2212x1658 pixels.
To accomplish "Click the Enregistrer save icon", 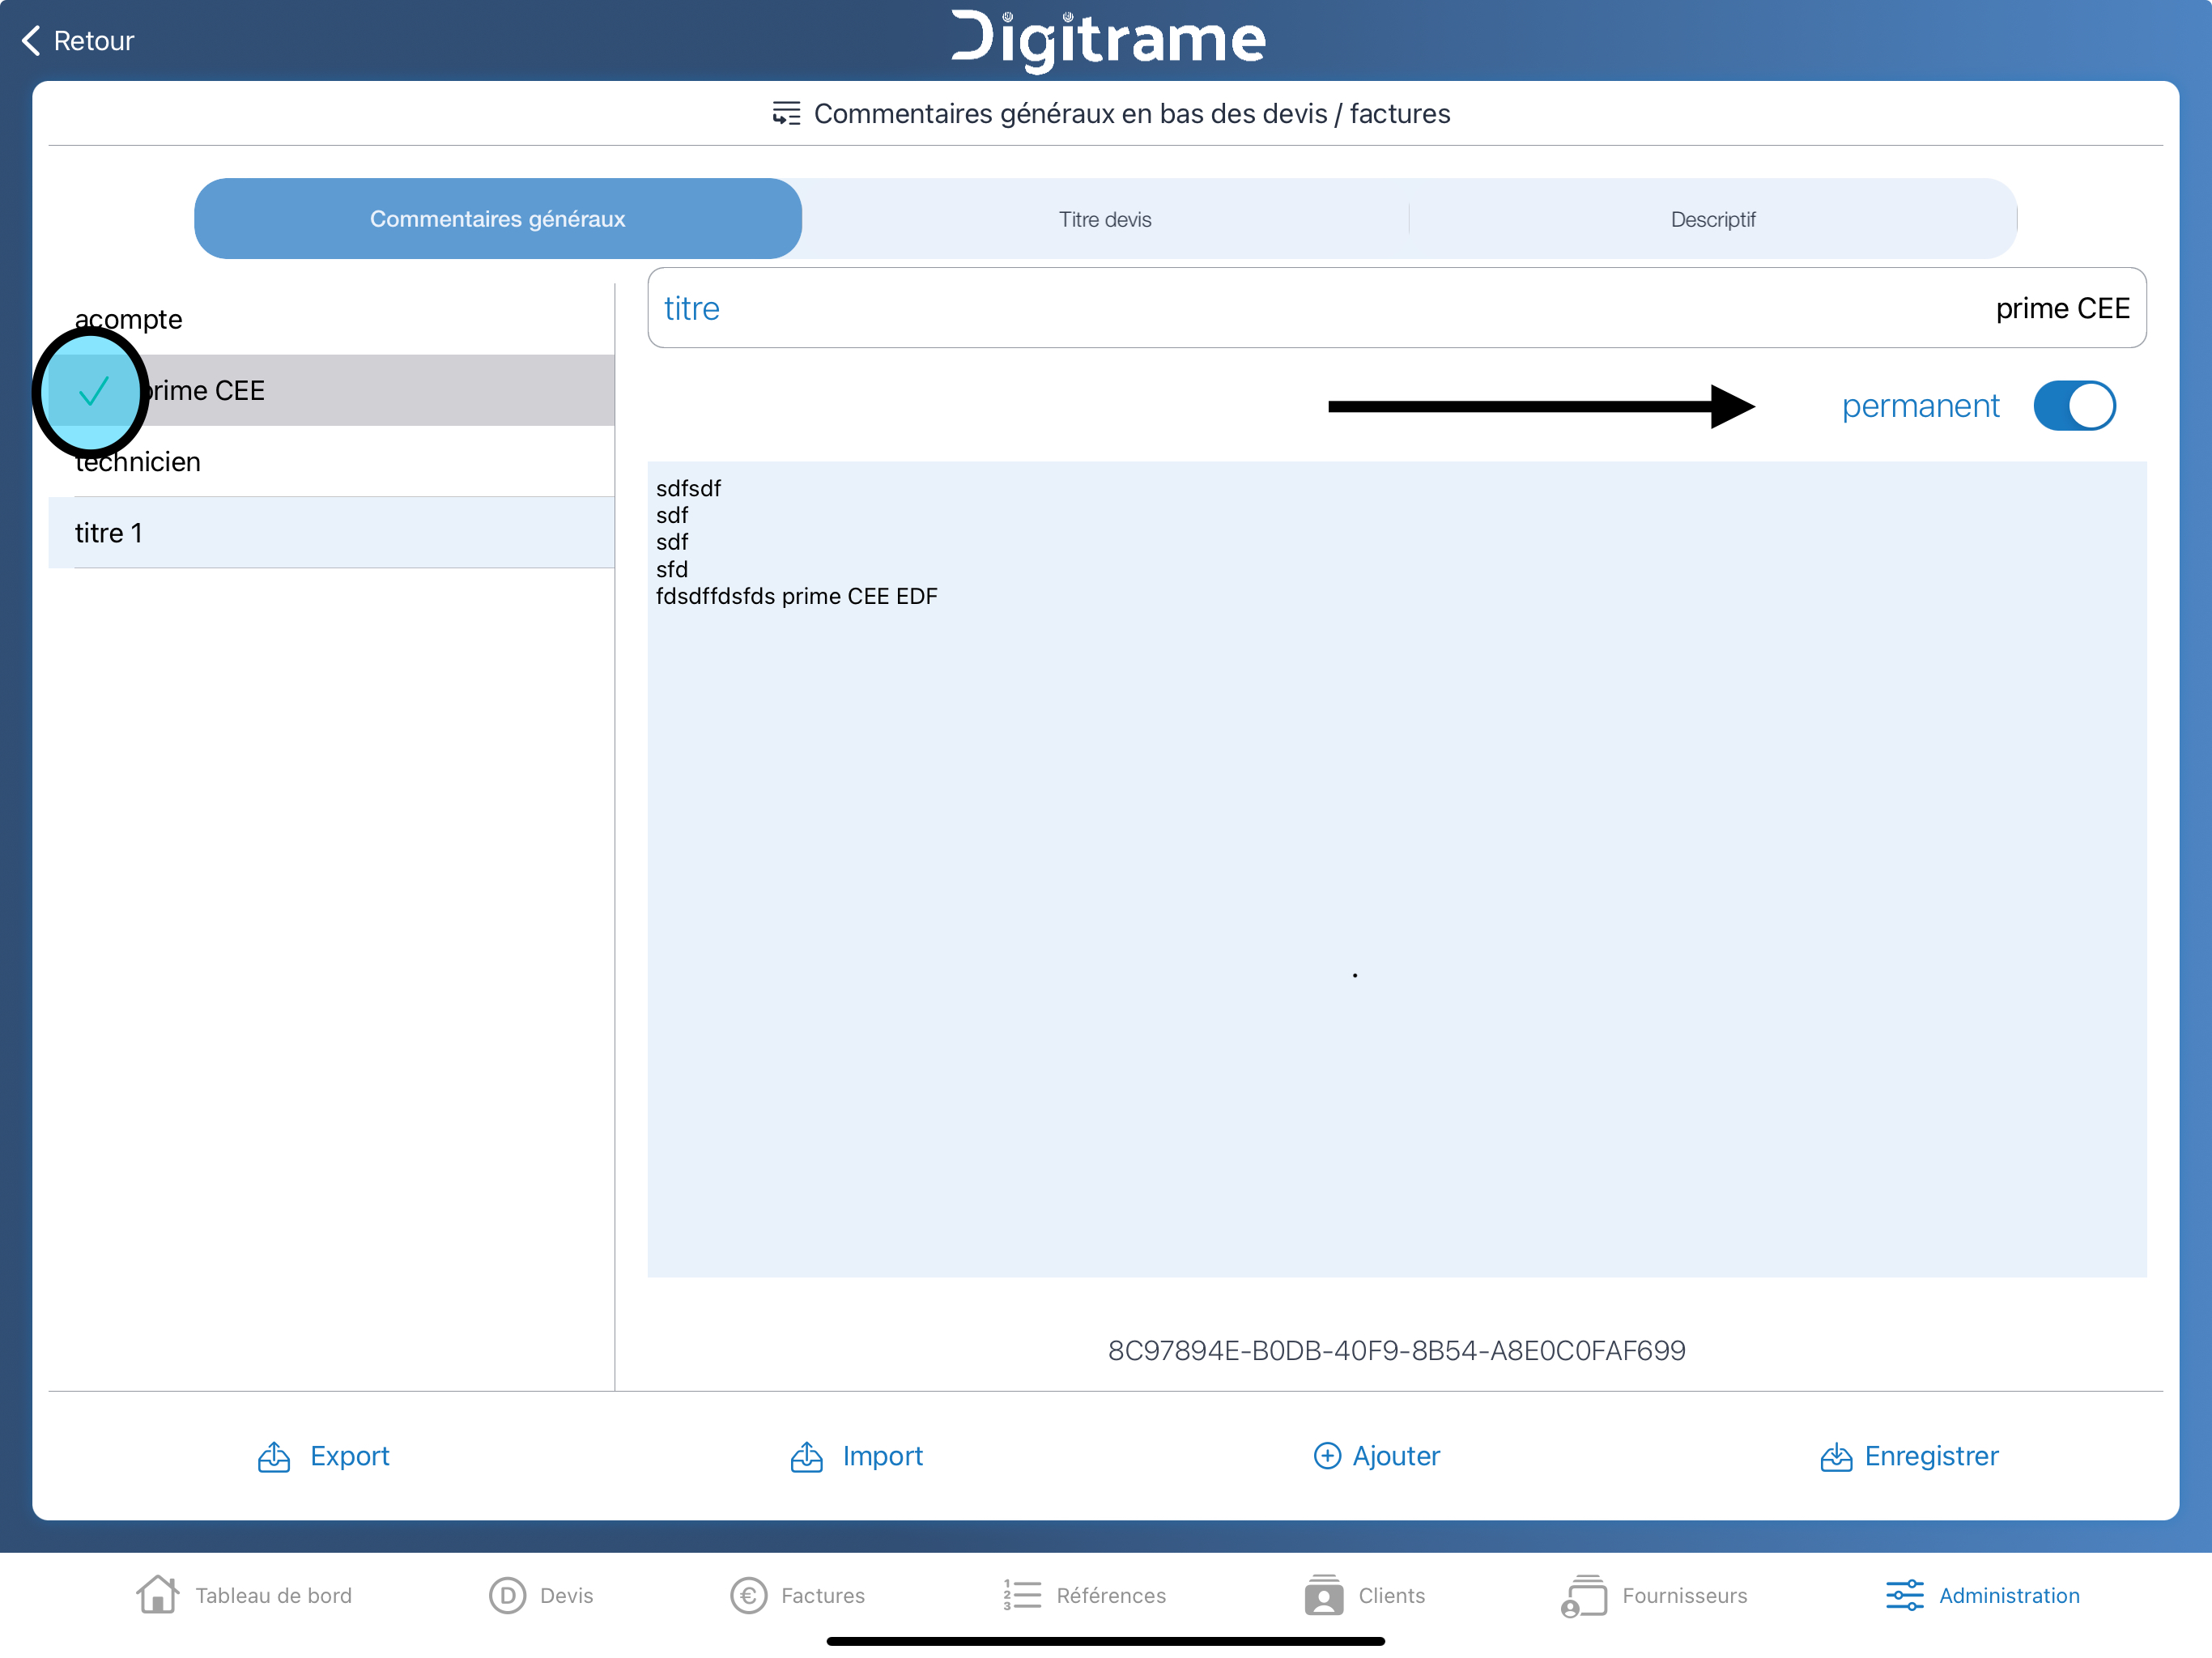I will point(1836,1457).
